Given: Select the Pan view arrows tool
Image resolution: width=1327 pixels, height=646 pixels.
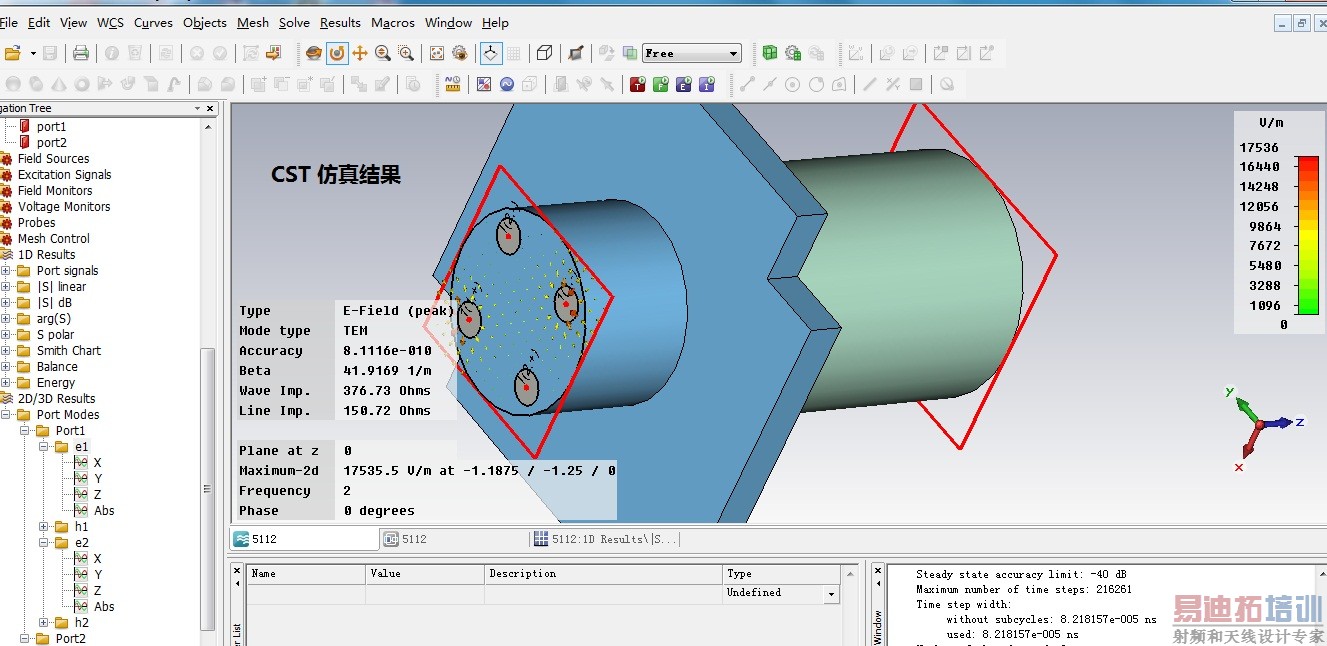Looking at the screenshot, I should [360, 53].
